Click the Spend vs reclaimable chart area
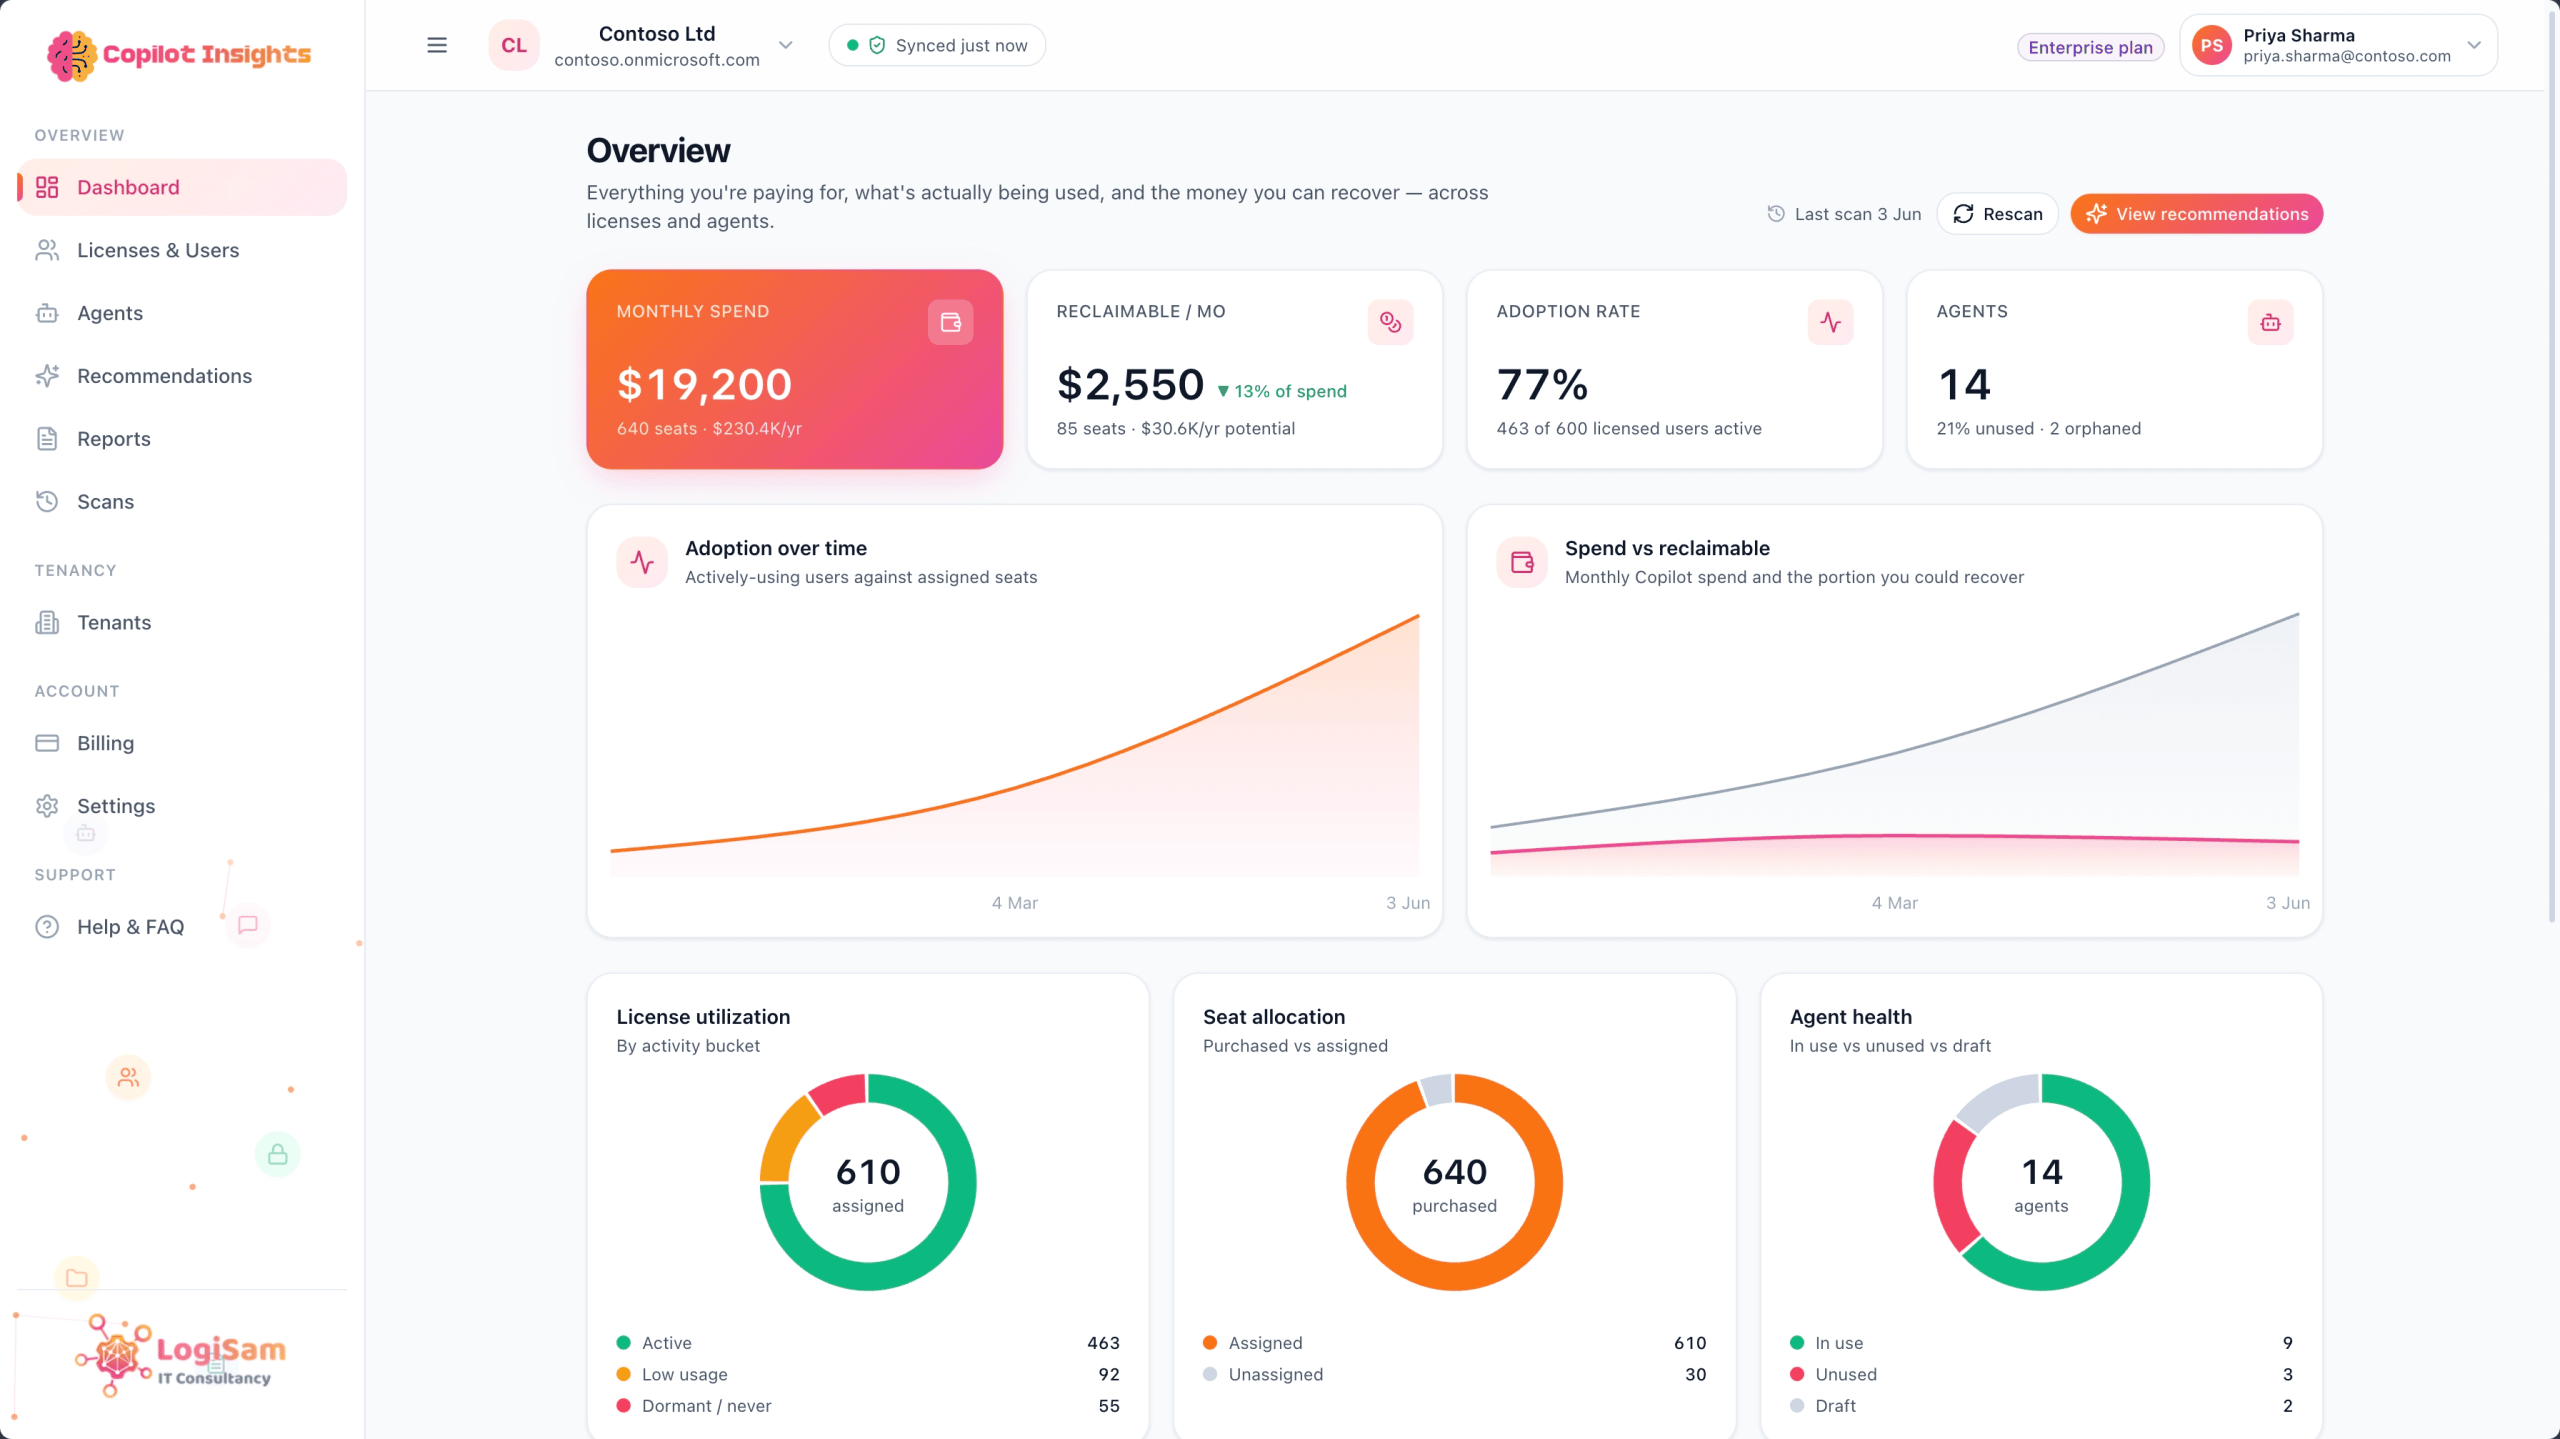Image resolution: width=2560 pixels, height=1439 pixels. tap(1894, 745)
